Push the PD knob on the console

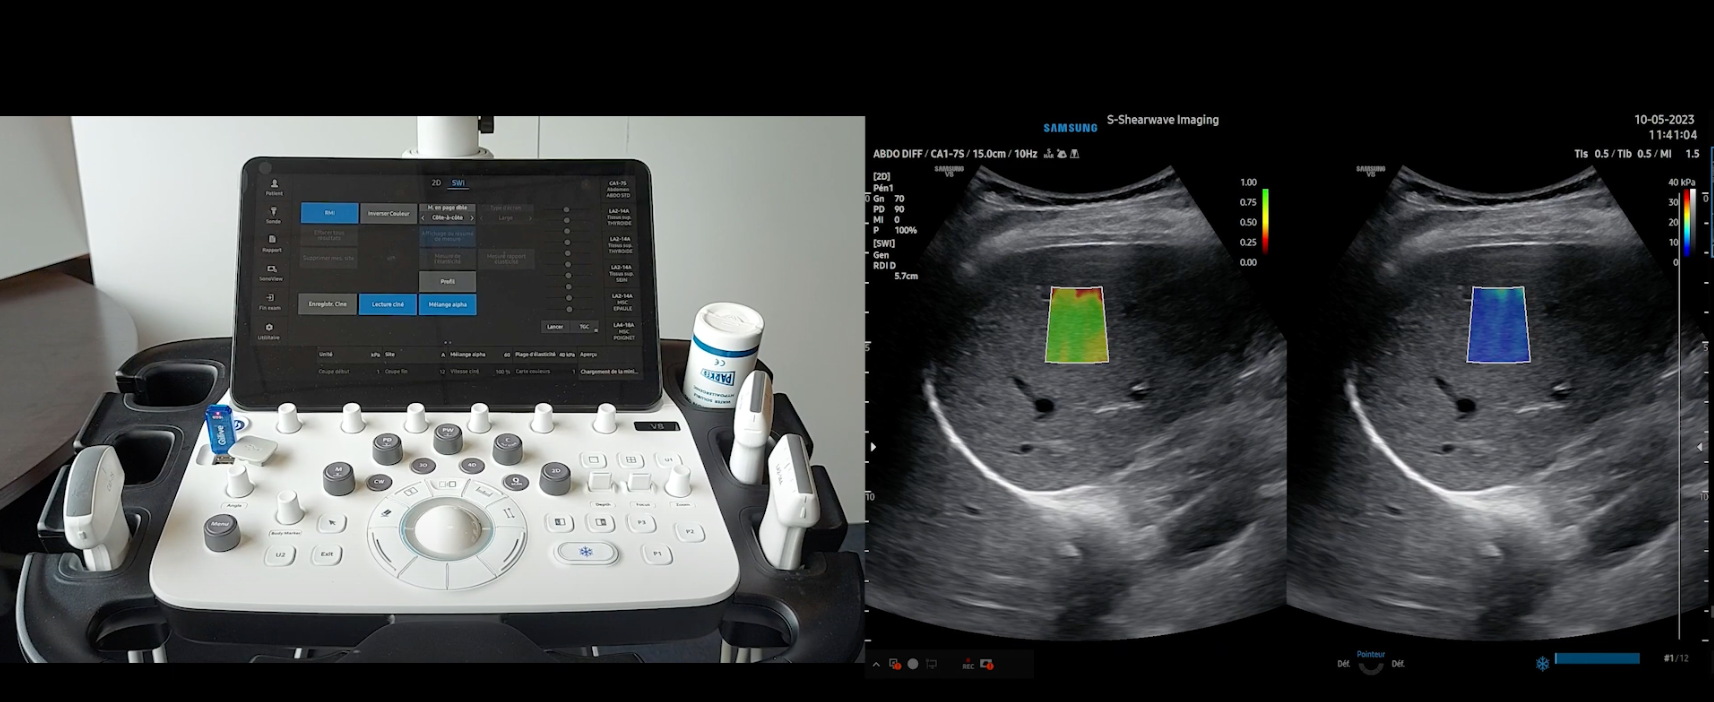(x=387, y=448)
